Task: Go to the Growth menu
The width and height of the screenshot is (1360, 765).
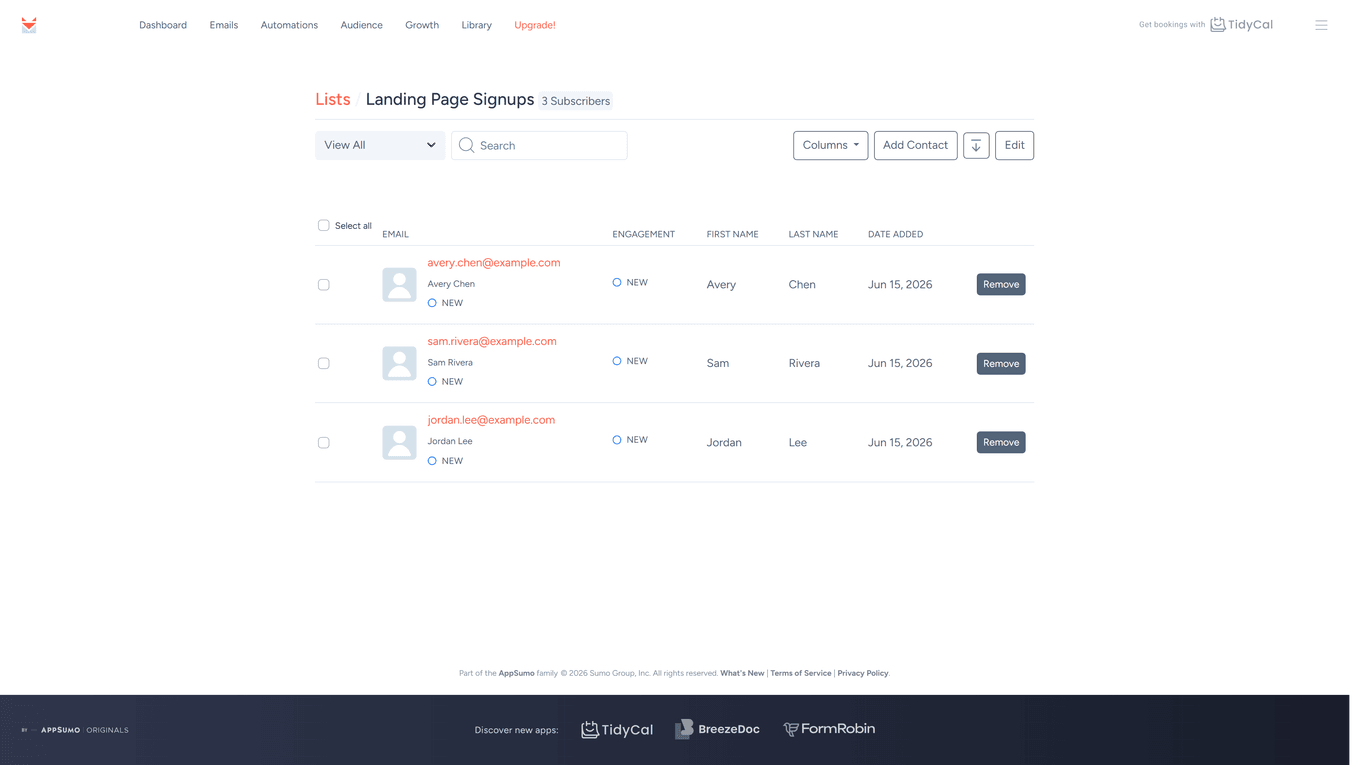Action: 422,25
